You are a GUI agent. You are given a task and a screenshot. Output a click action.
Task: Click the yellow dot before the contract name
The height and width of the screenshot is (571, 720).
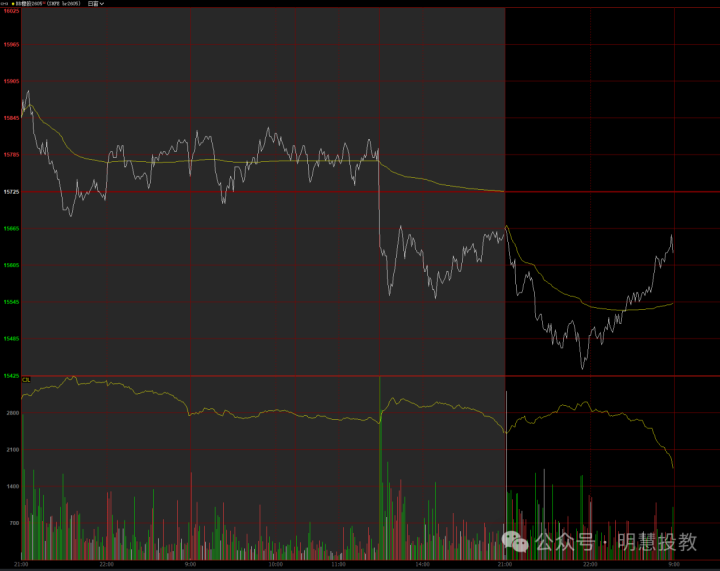point(12,4)
